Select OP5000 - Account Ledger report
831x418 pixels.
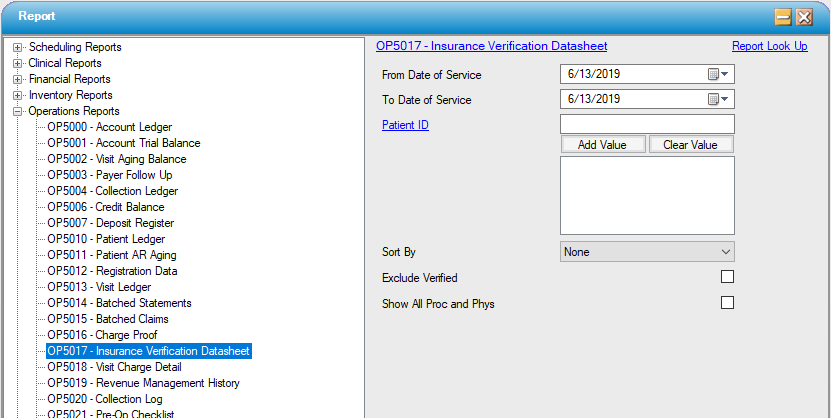coord(109,127)
